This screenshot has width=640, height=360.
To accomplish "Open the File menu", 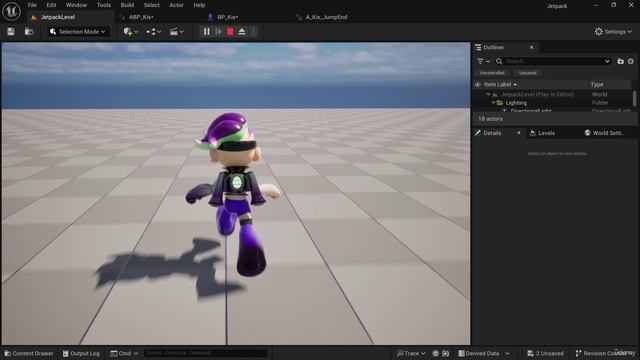I will (x=32, y=5).
